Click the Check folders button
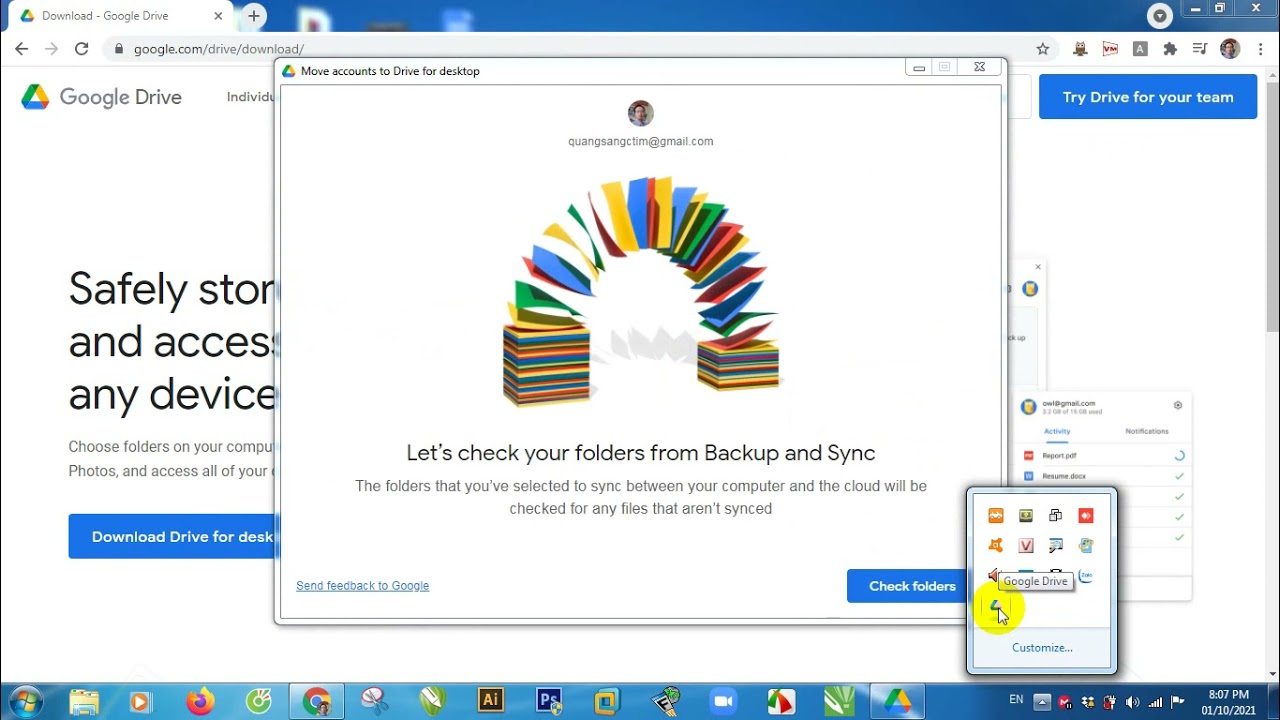The image size is (1280, 720). click(912, 586)
